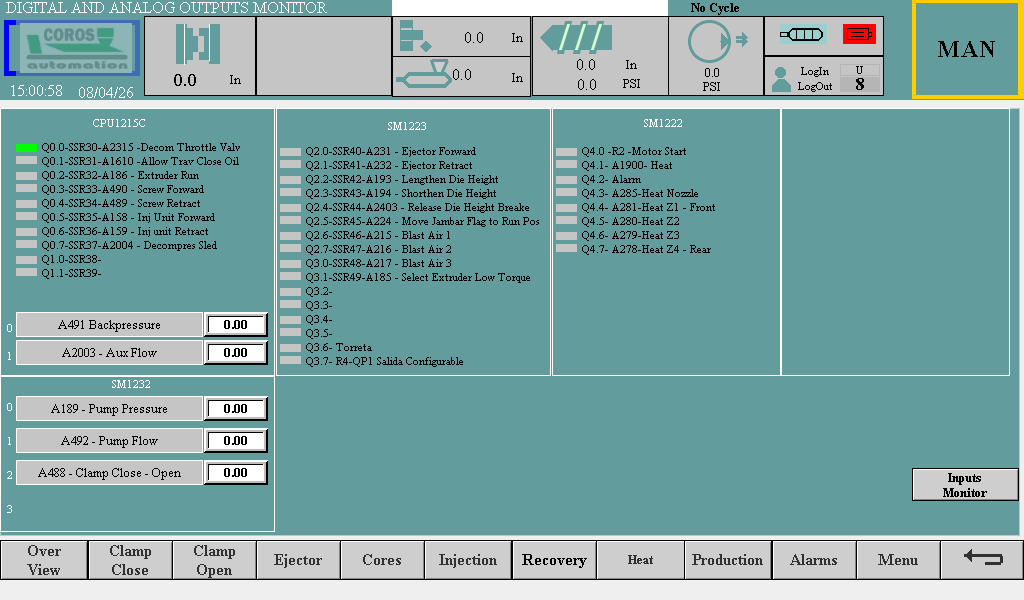
Task: Toggle Q0.2 Extruder Run output indicator
Action: (26, 176)
